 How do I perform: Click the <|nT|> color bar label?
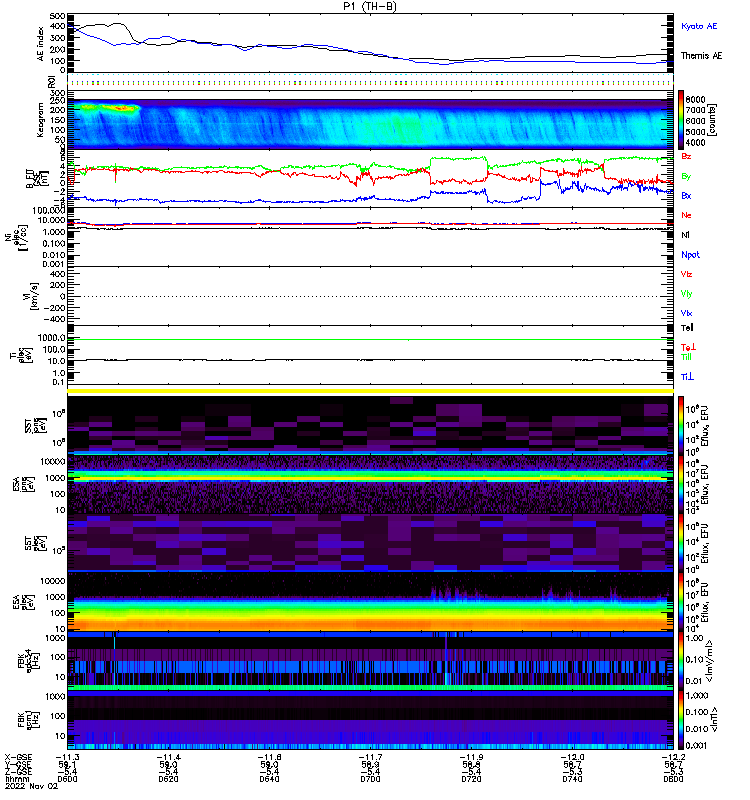[x=715, y=720]
